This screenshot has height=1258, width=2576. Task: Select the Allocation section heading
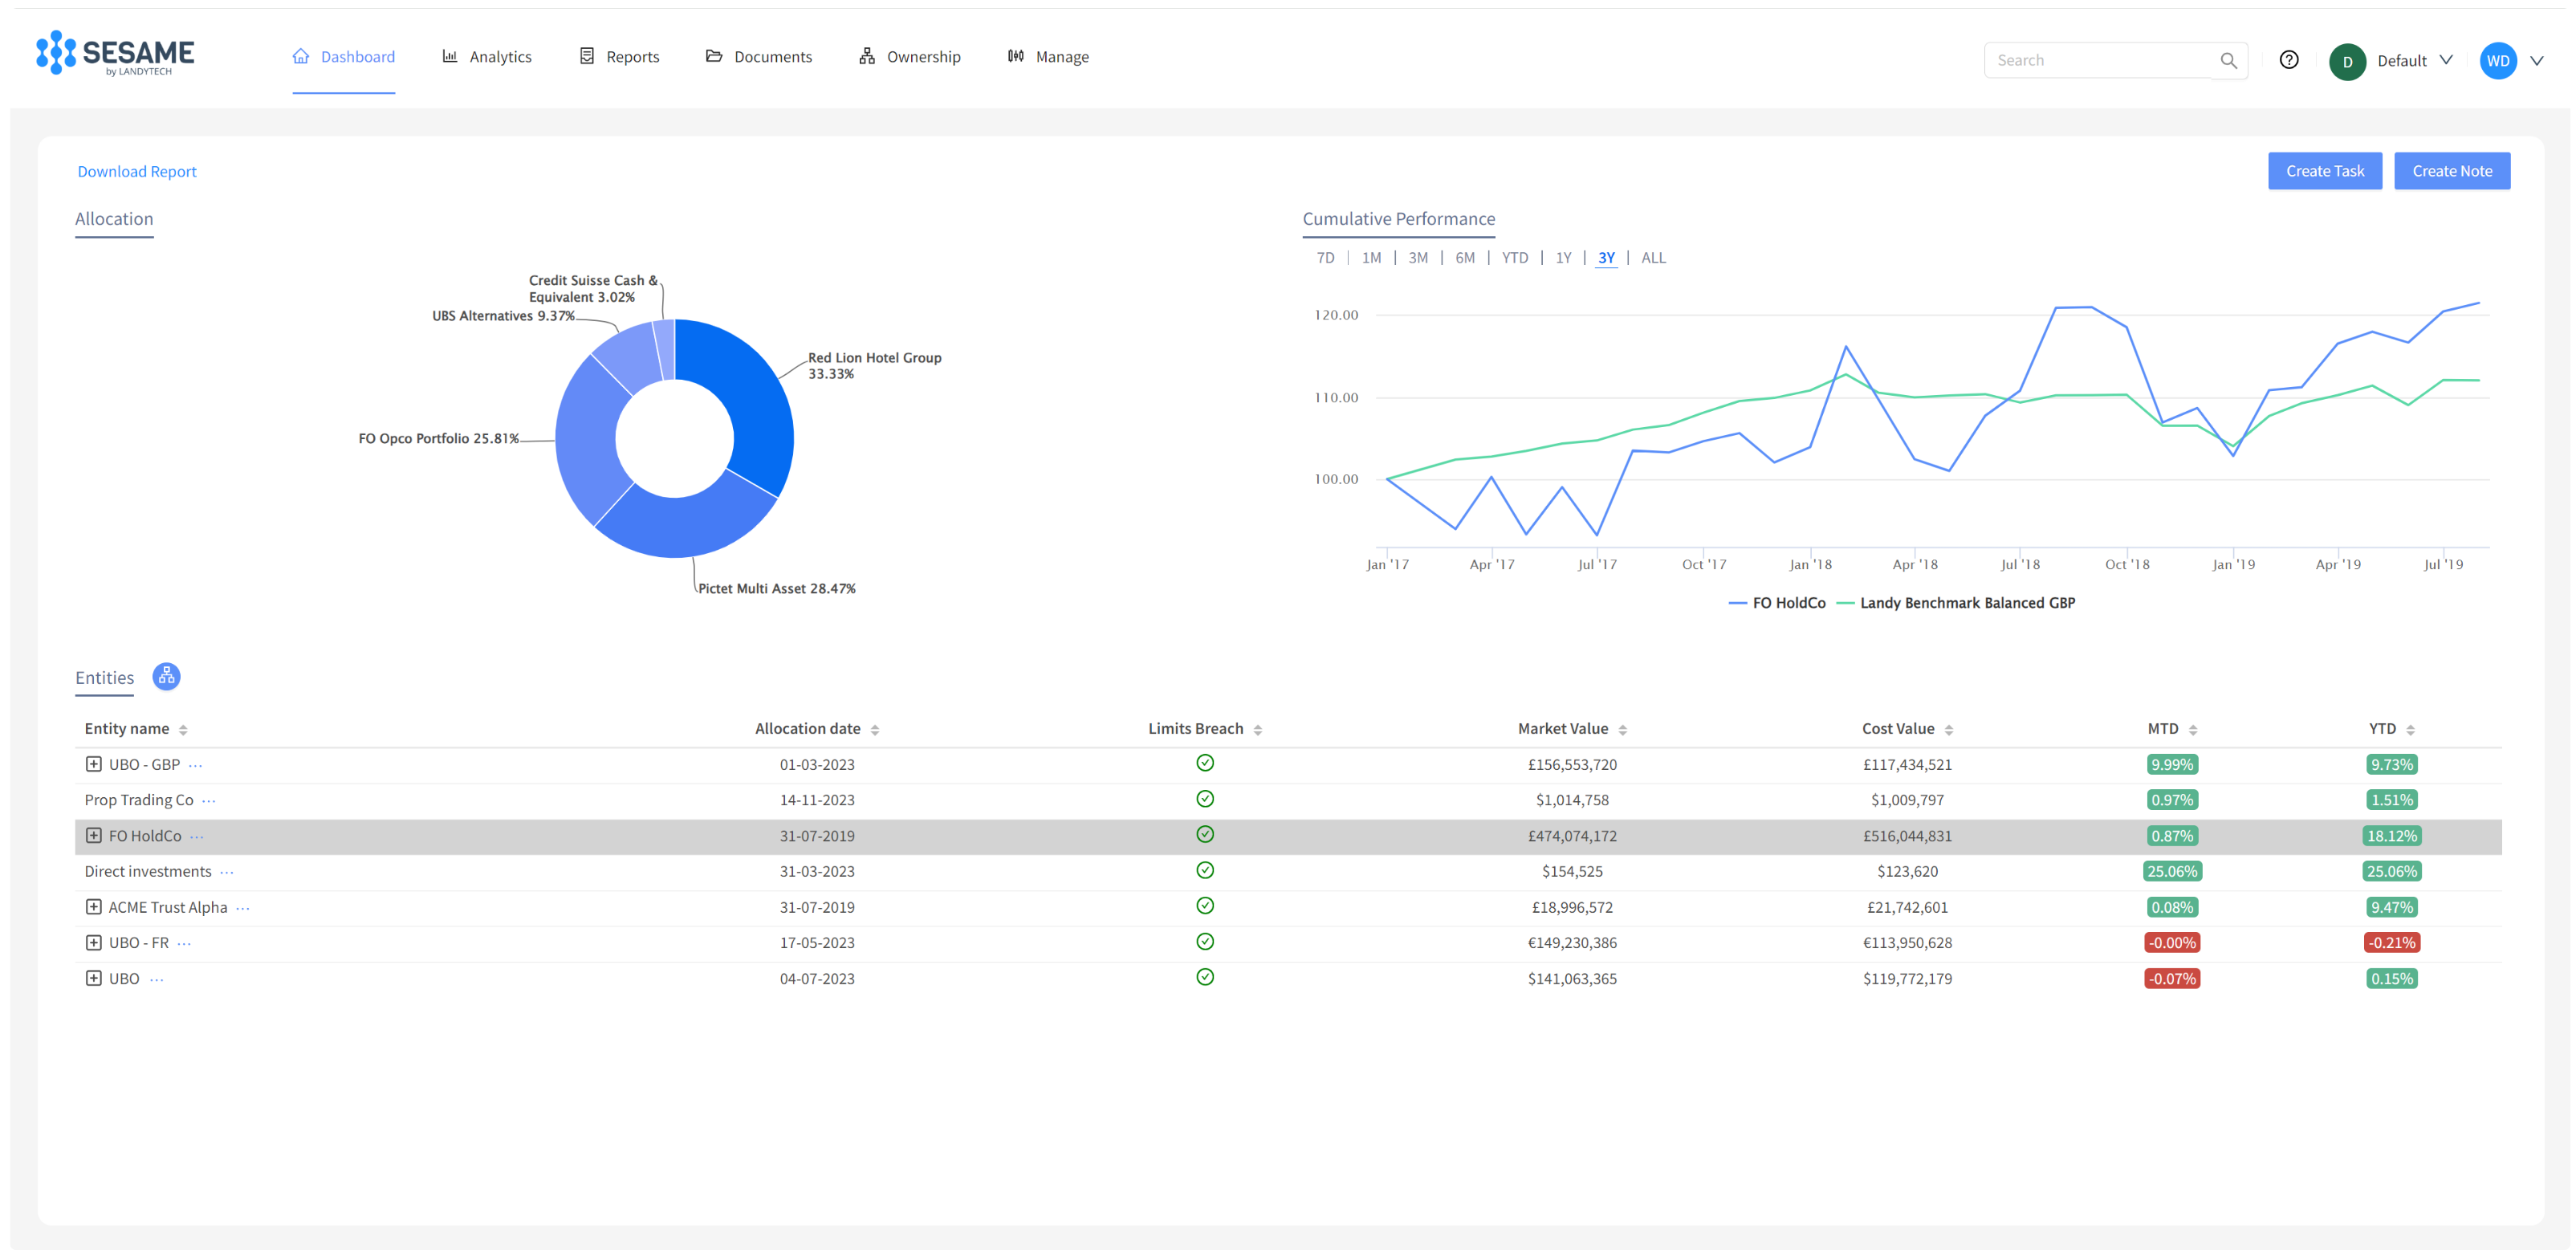pos(114,219)
